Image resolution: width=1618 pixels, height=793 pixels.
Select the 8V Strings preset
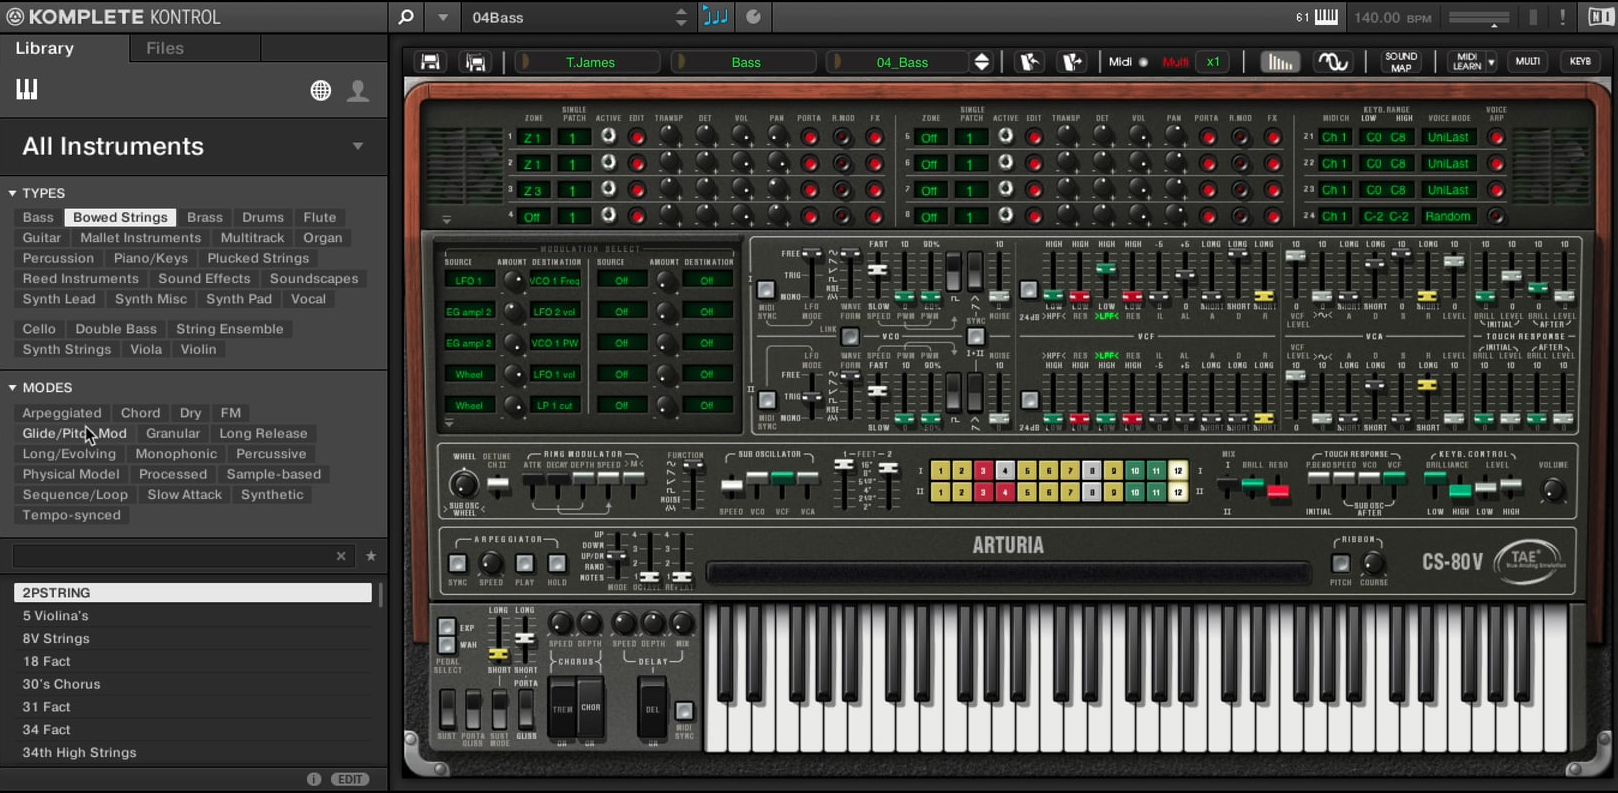(x=193, y=638)
